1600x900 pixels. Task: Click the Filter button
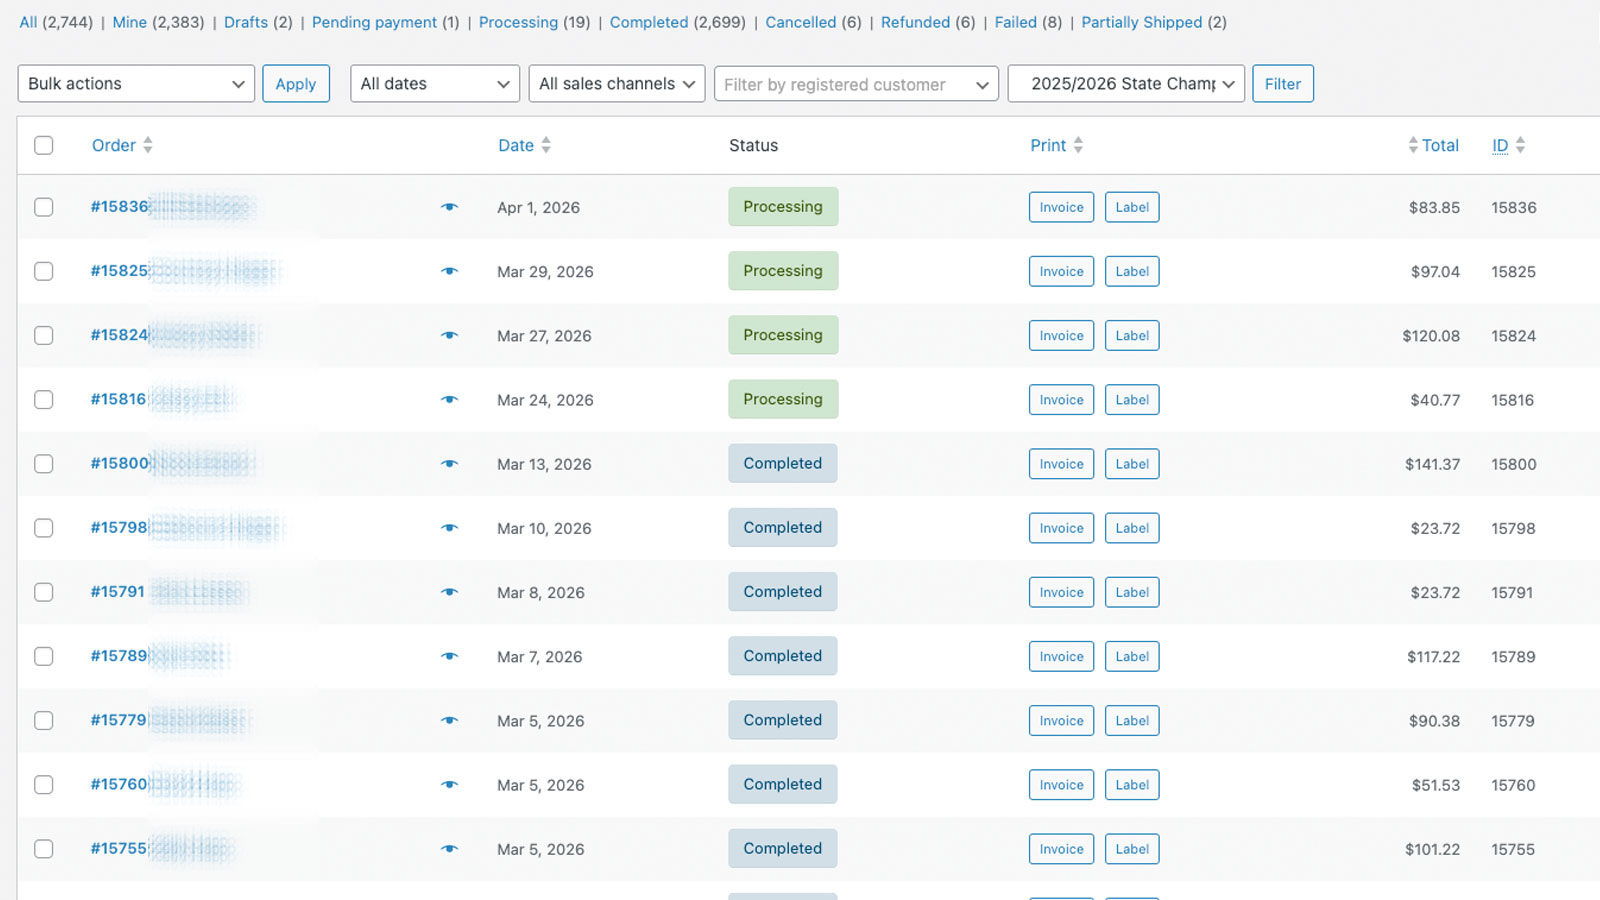[x=1283, y=83]
